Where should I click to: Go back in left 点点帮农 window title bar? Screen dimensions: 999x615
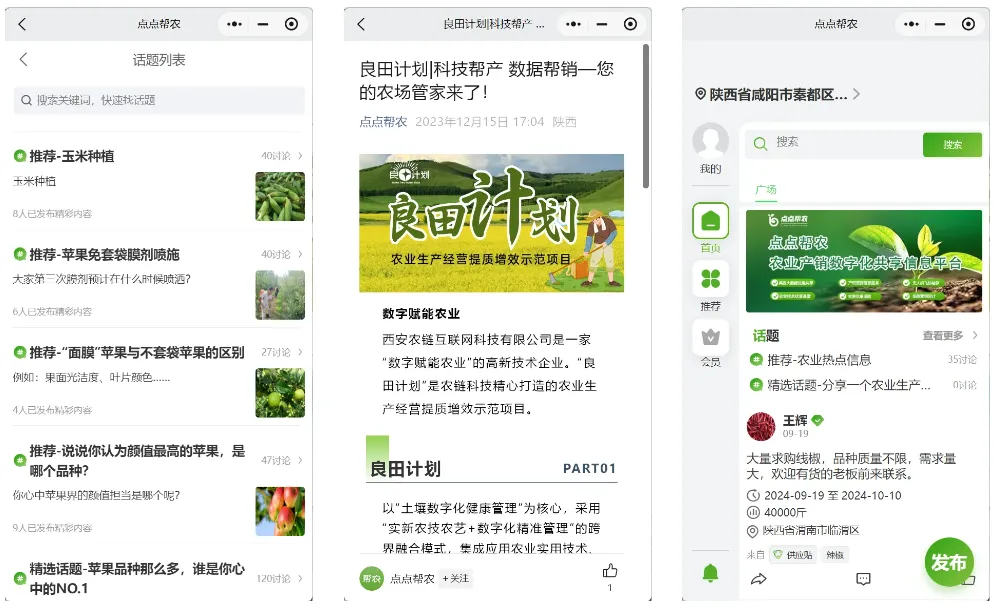pyautogui.click(x=22, y=24)
